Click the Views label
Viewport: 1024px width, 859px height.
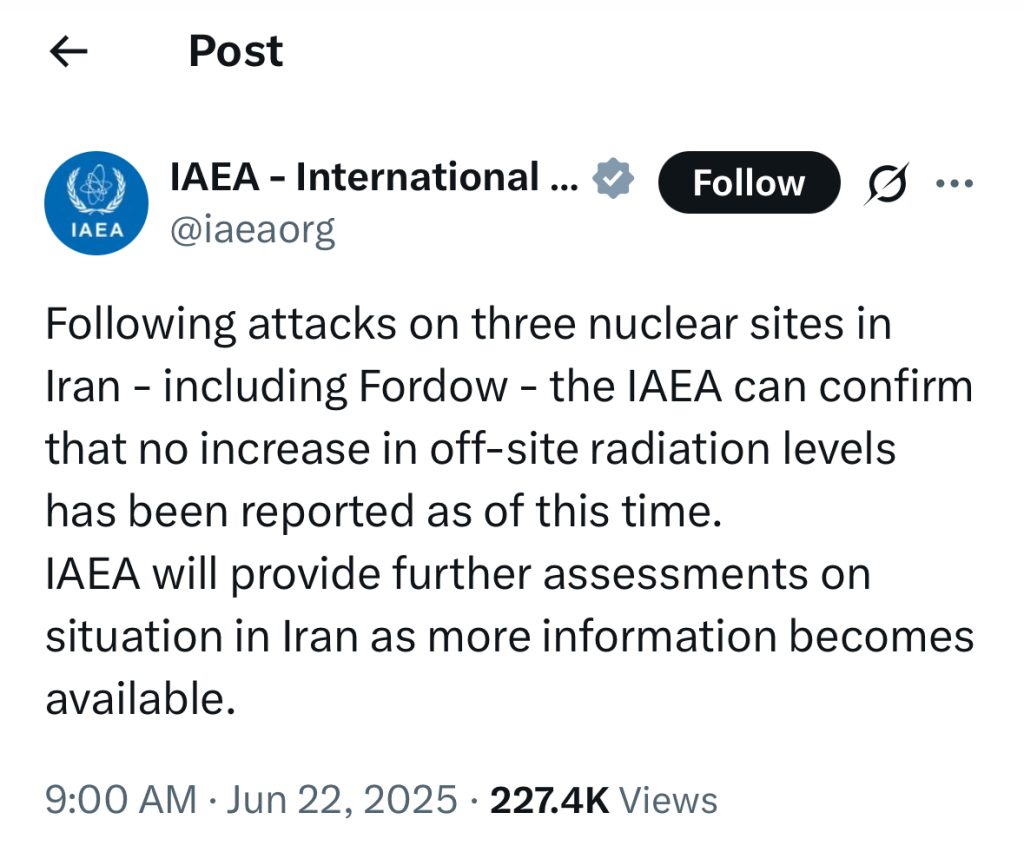(x=667, y=800)
